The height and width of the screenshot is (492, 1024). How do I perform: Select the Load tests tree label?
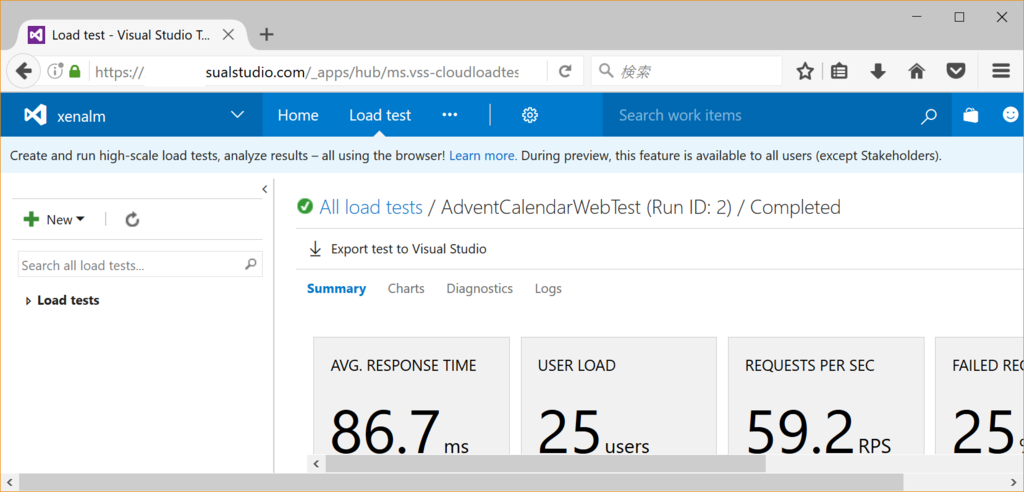pyautogui.click(x=69, y=301)
